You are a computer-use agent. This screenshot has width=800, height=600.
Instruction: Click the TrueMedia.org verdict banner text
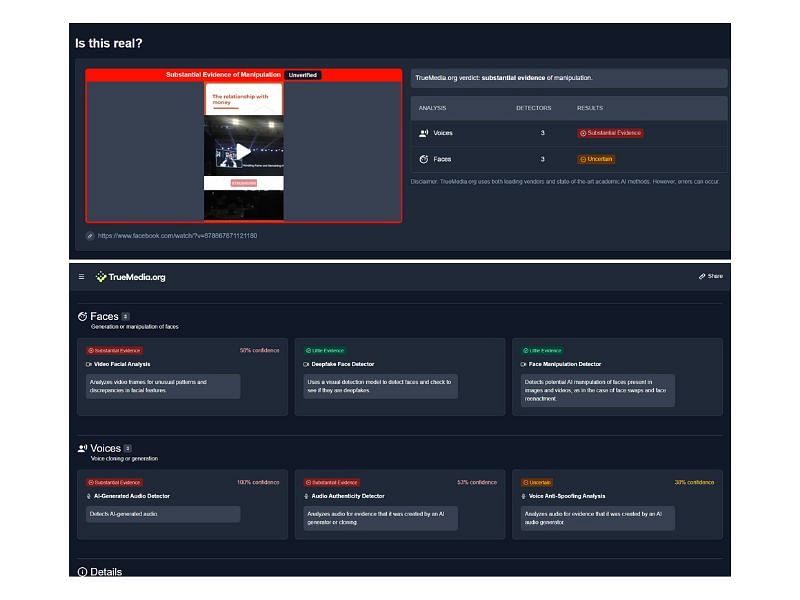504,78
